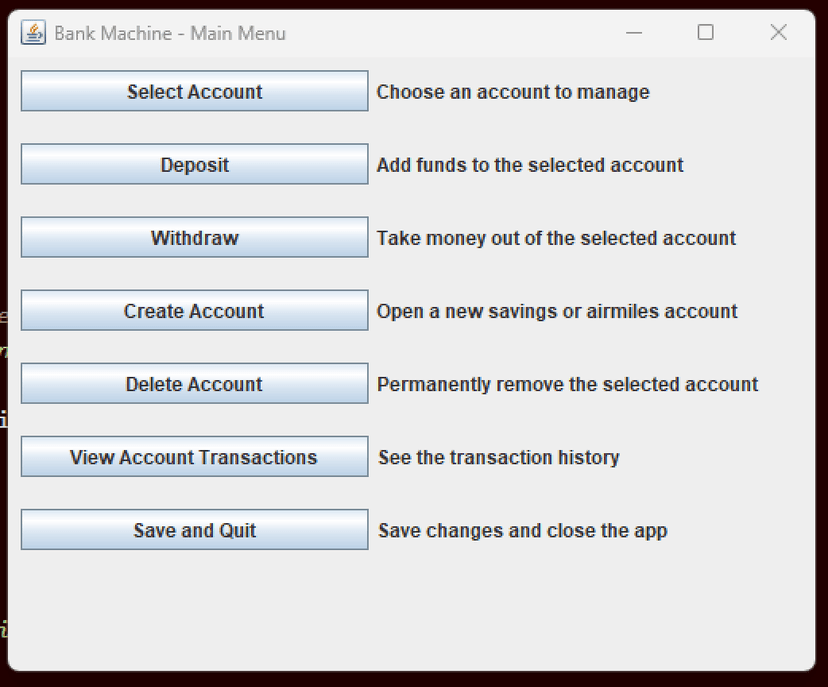The image size is (828, 687).
Task: Select the 'Take money out' description label
Action: click(556, 238)
